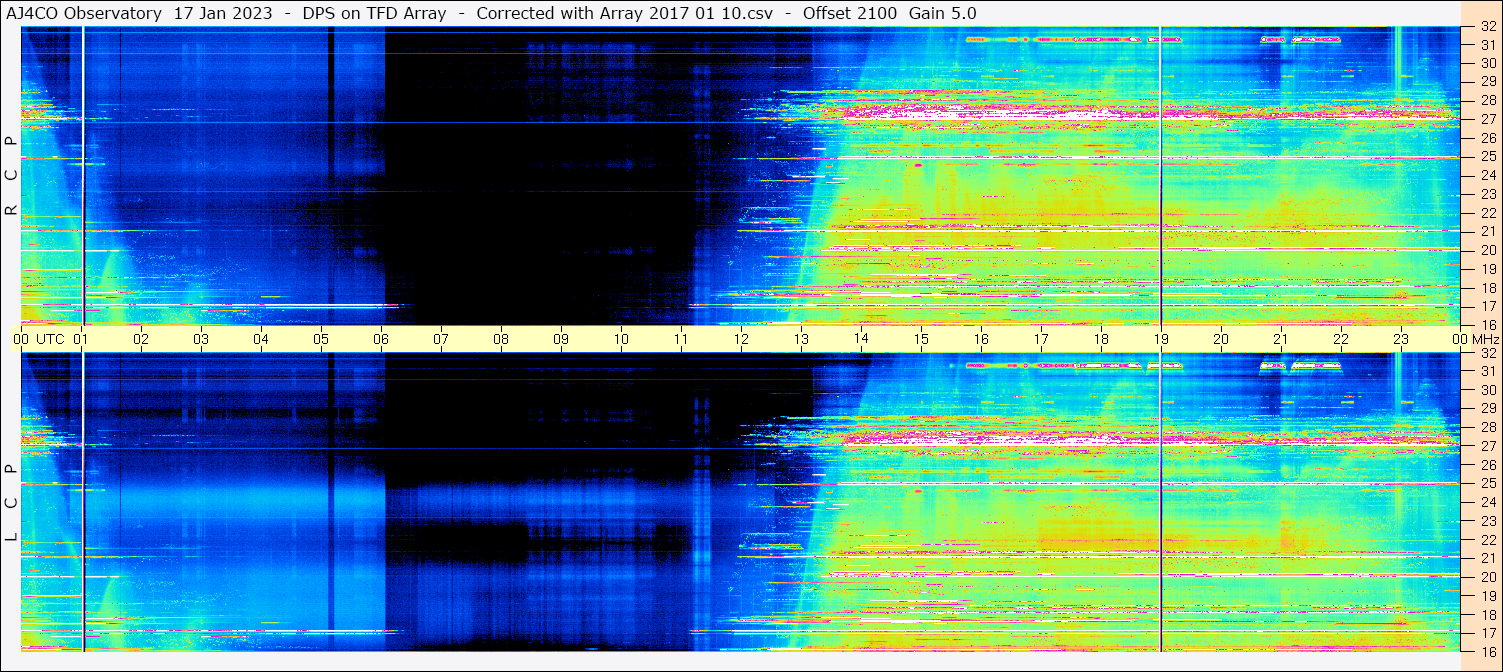Click the 'Gain 5.0' header value
Screen dimensions: 1503x672
(x=943, y=13)
